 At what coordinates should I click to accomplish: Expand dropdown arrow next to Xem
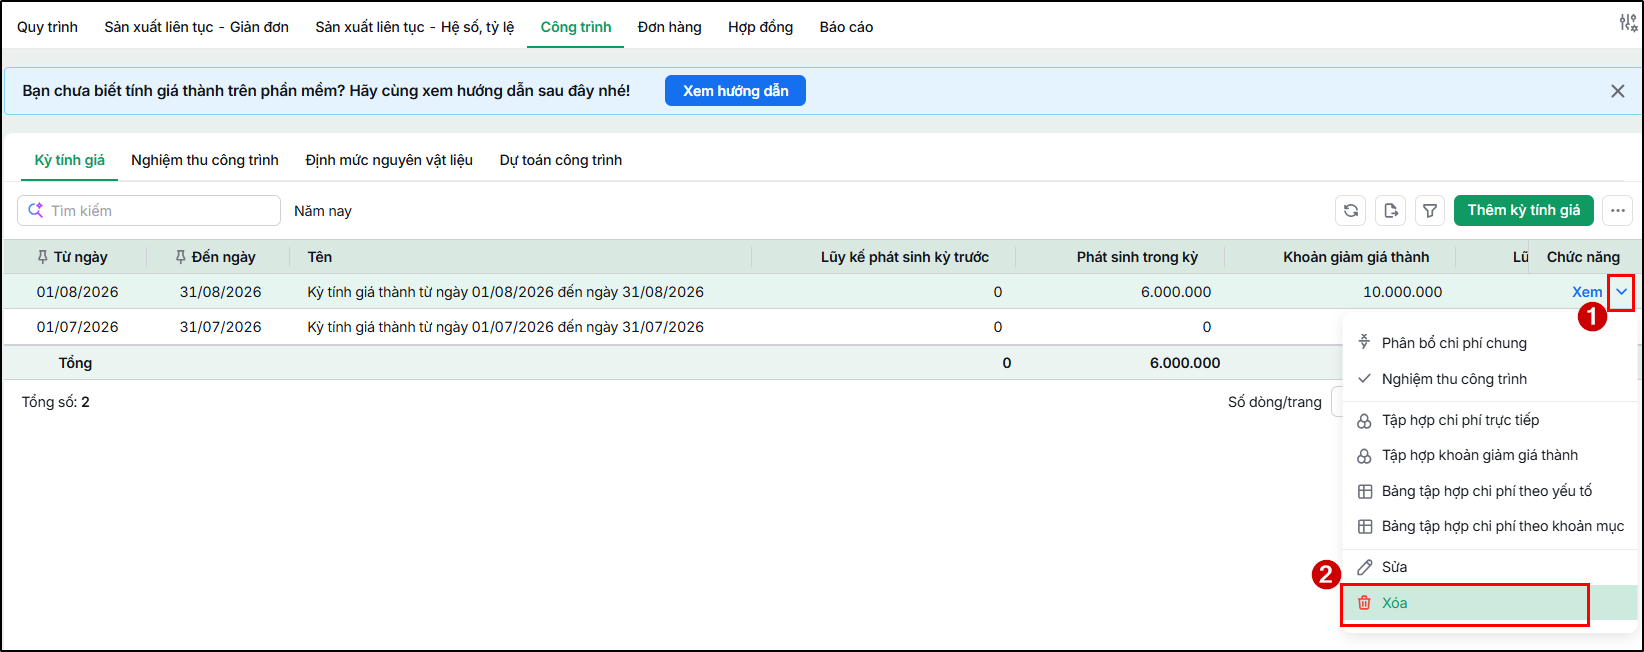pyautogui.click(x=1621, y=292)
